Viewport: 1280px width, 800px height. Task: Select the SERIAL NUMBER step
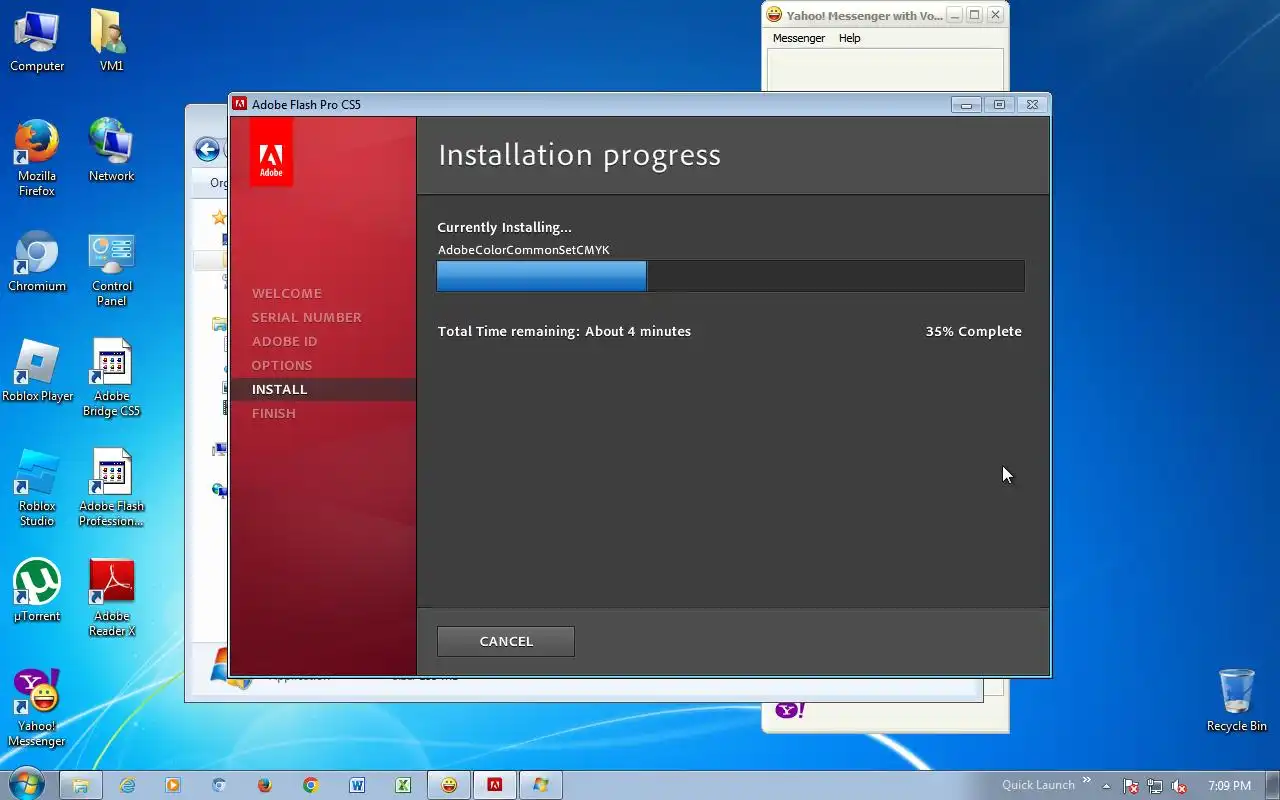(307, 317)
